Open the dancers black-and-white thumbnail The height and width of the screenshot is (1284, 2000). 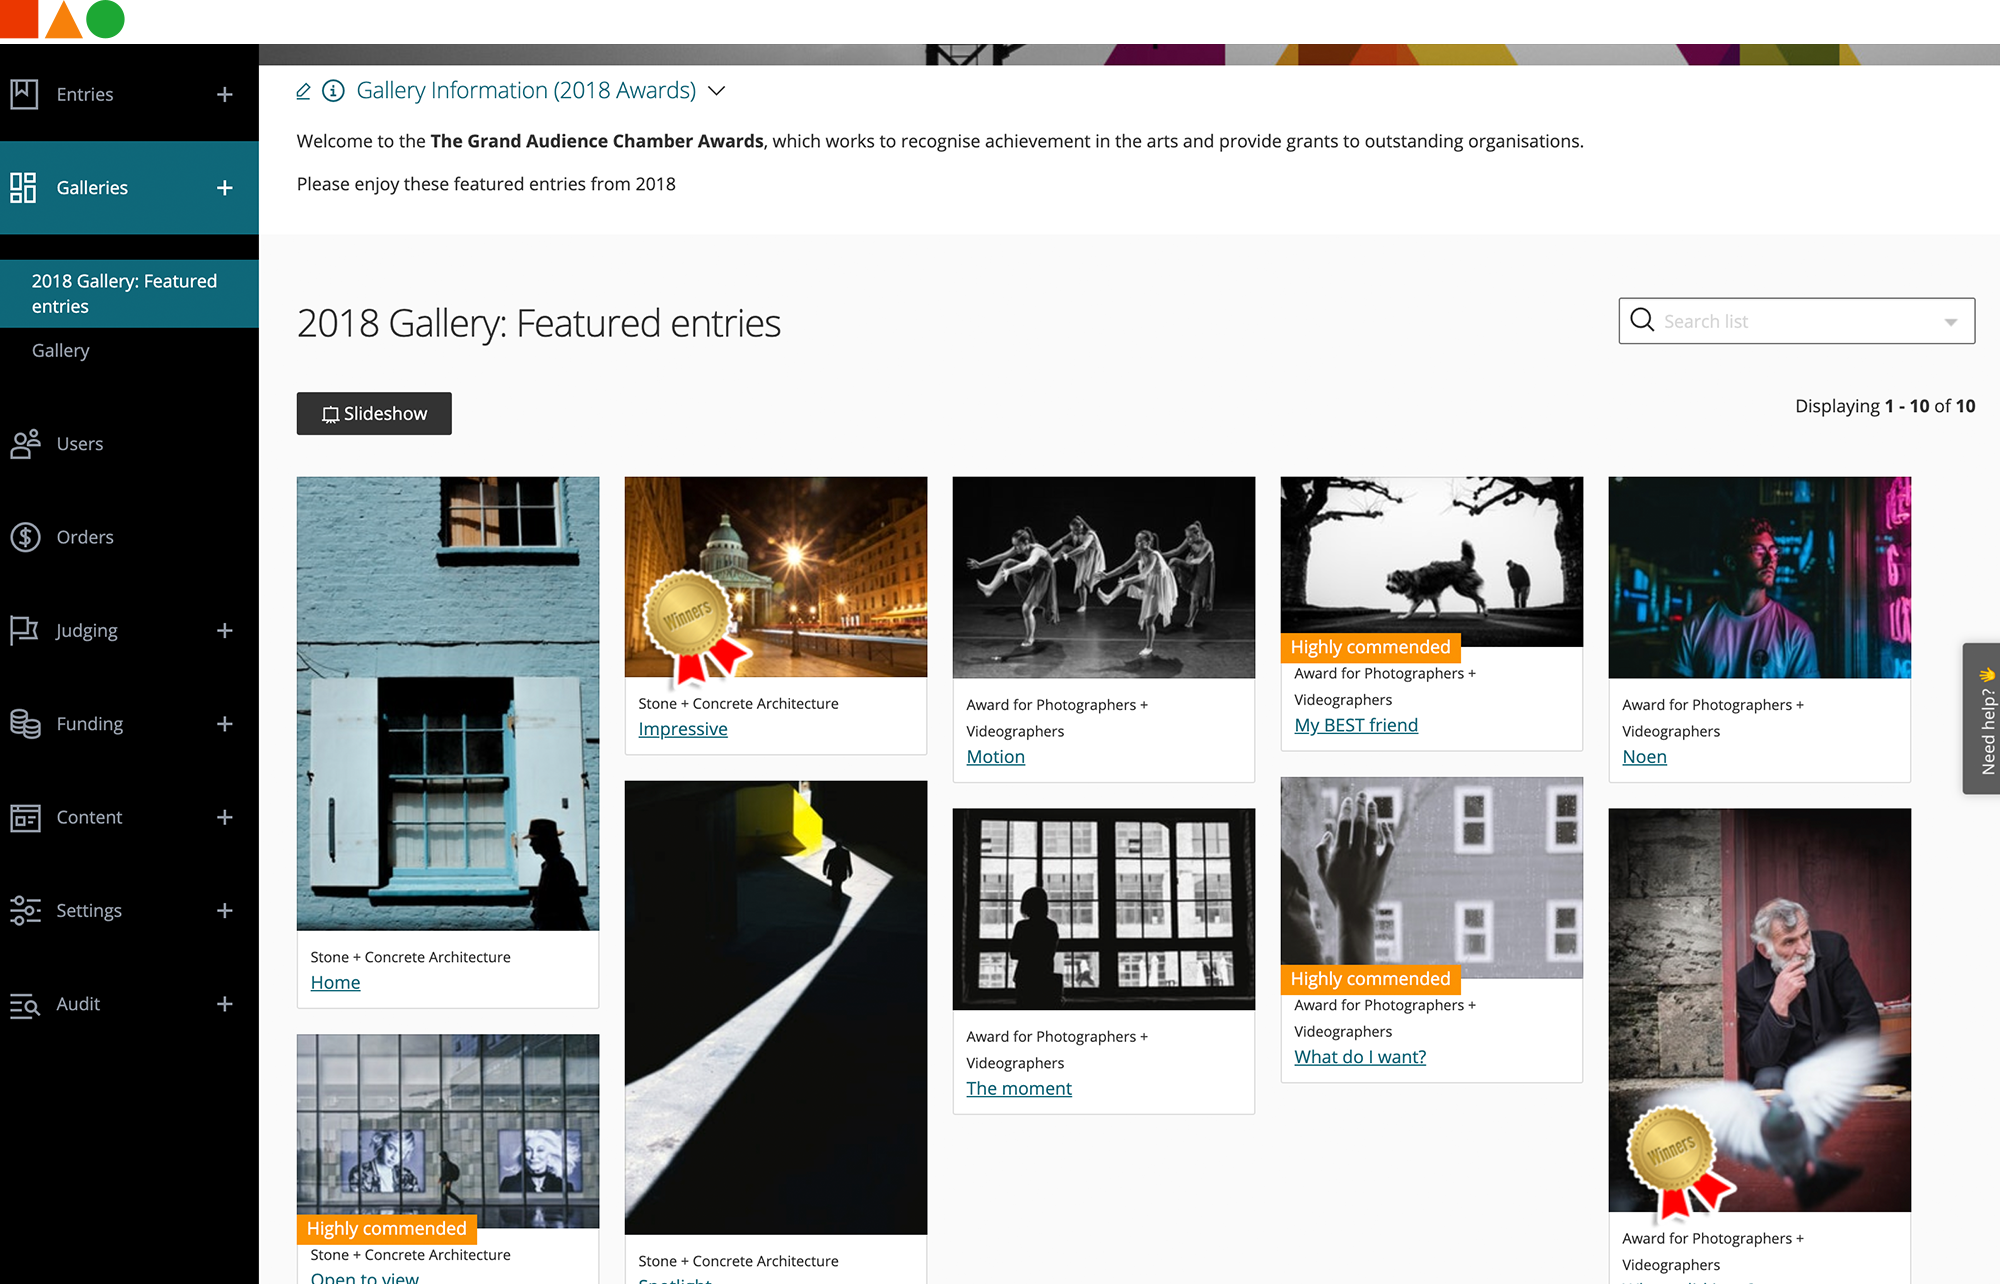(x=1104, y=577)
